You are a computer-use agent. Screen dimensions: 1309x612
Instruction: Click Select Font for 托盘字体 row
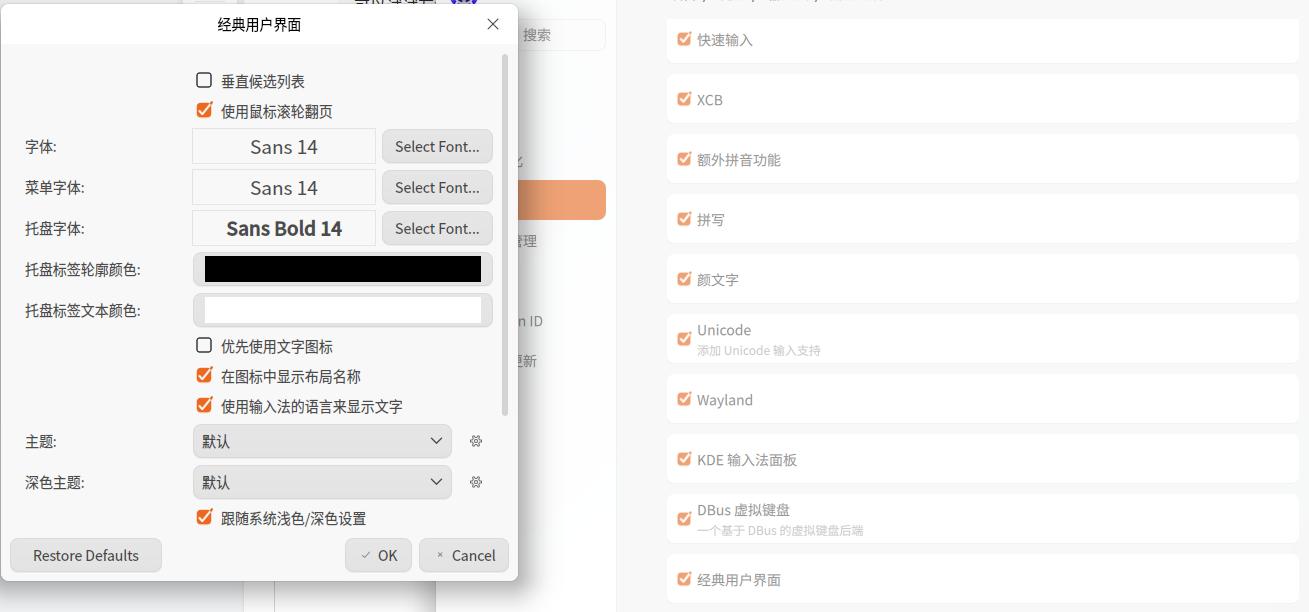[x=437, y=228]
